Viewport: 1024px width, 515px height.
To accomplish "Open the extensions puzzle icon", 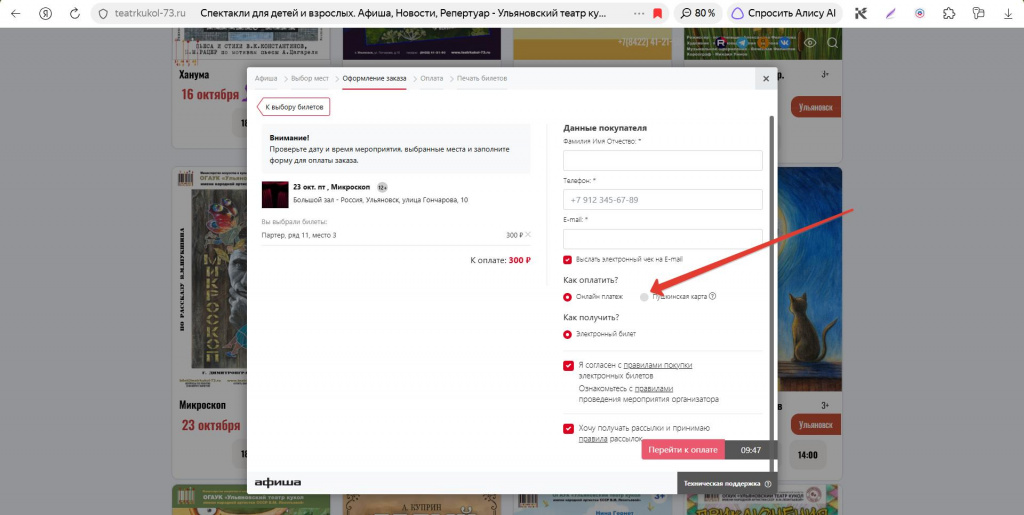I will coord(949,13).
